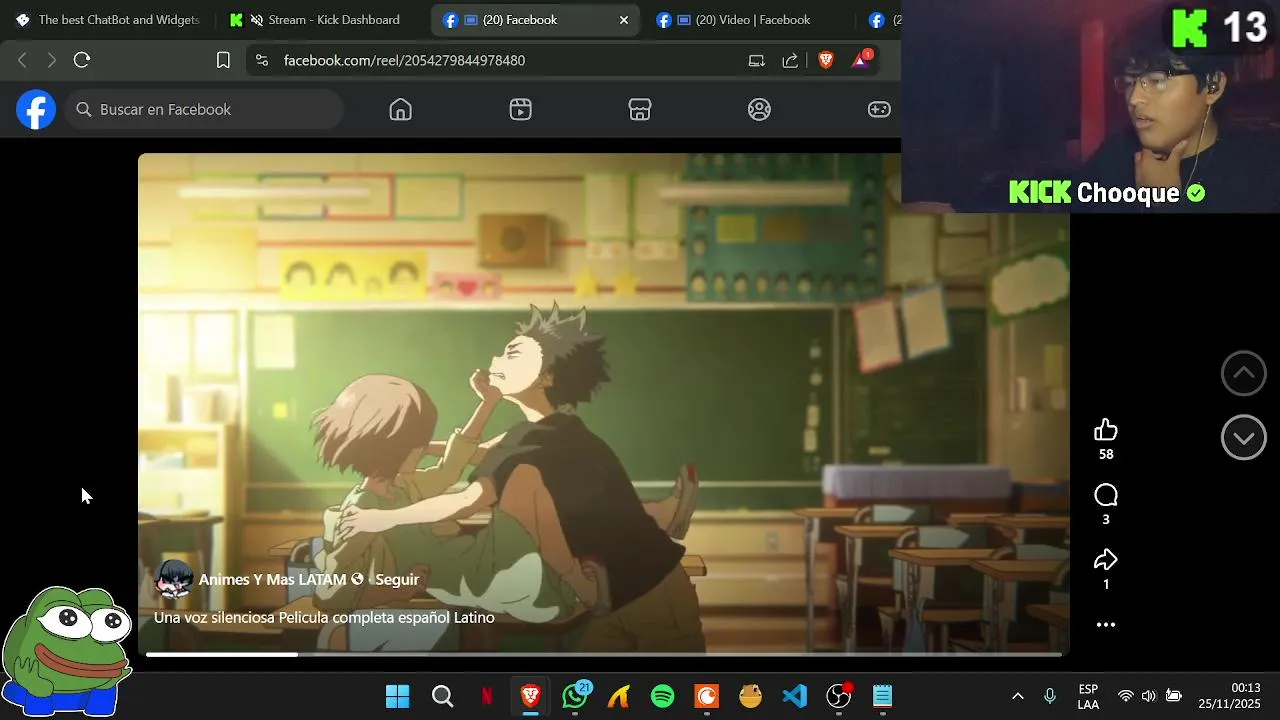The image size is (1280, 720).
Task: Click the facebook.com/reel address bar URL
Action: click(404, 60)
